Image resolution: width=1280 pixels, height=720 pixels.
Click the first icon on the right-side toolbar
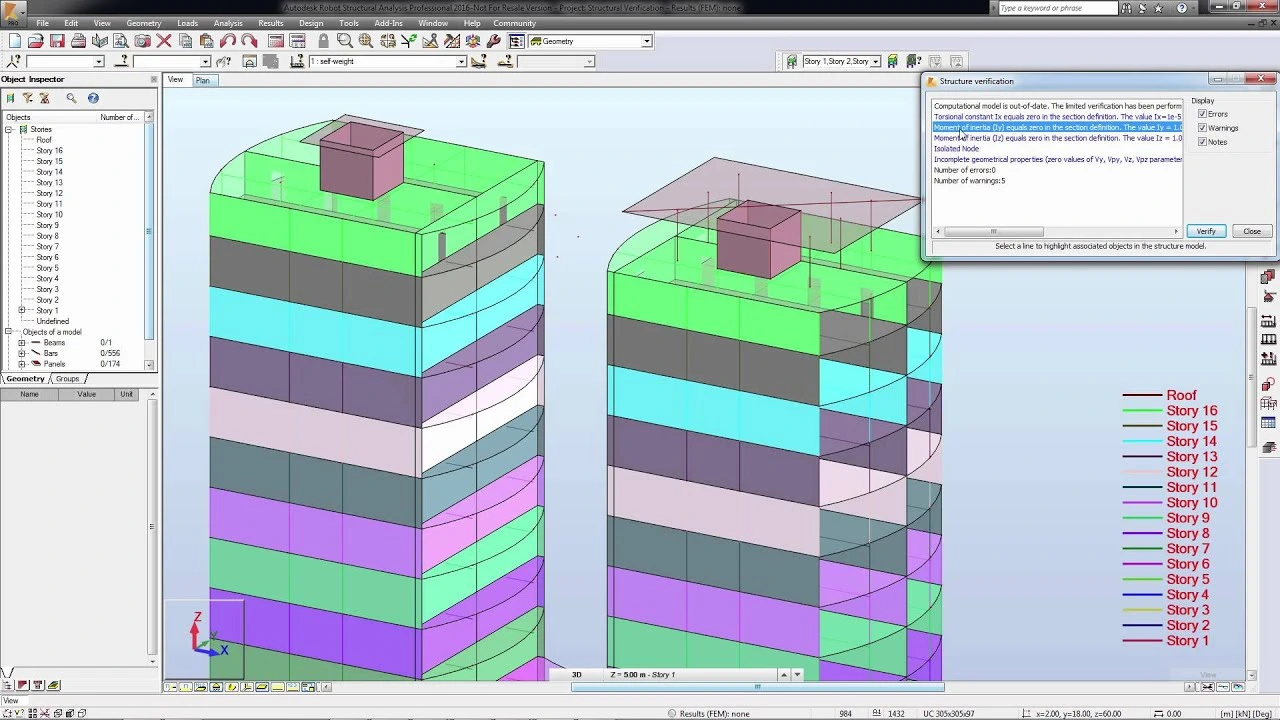tap(1268, 277)
